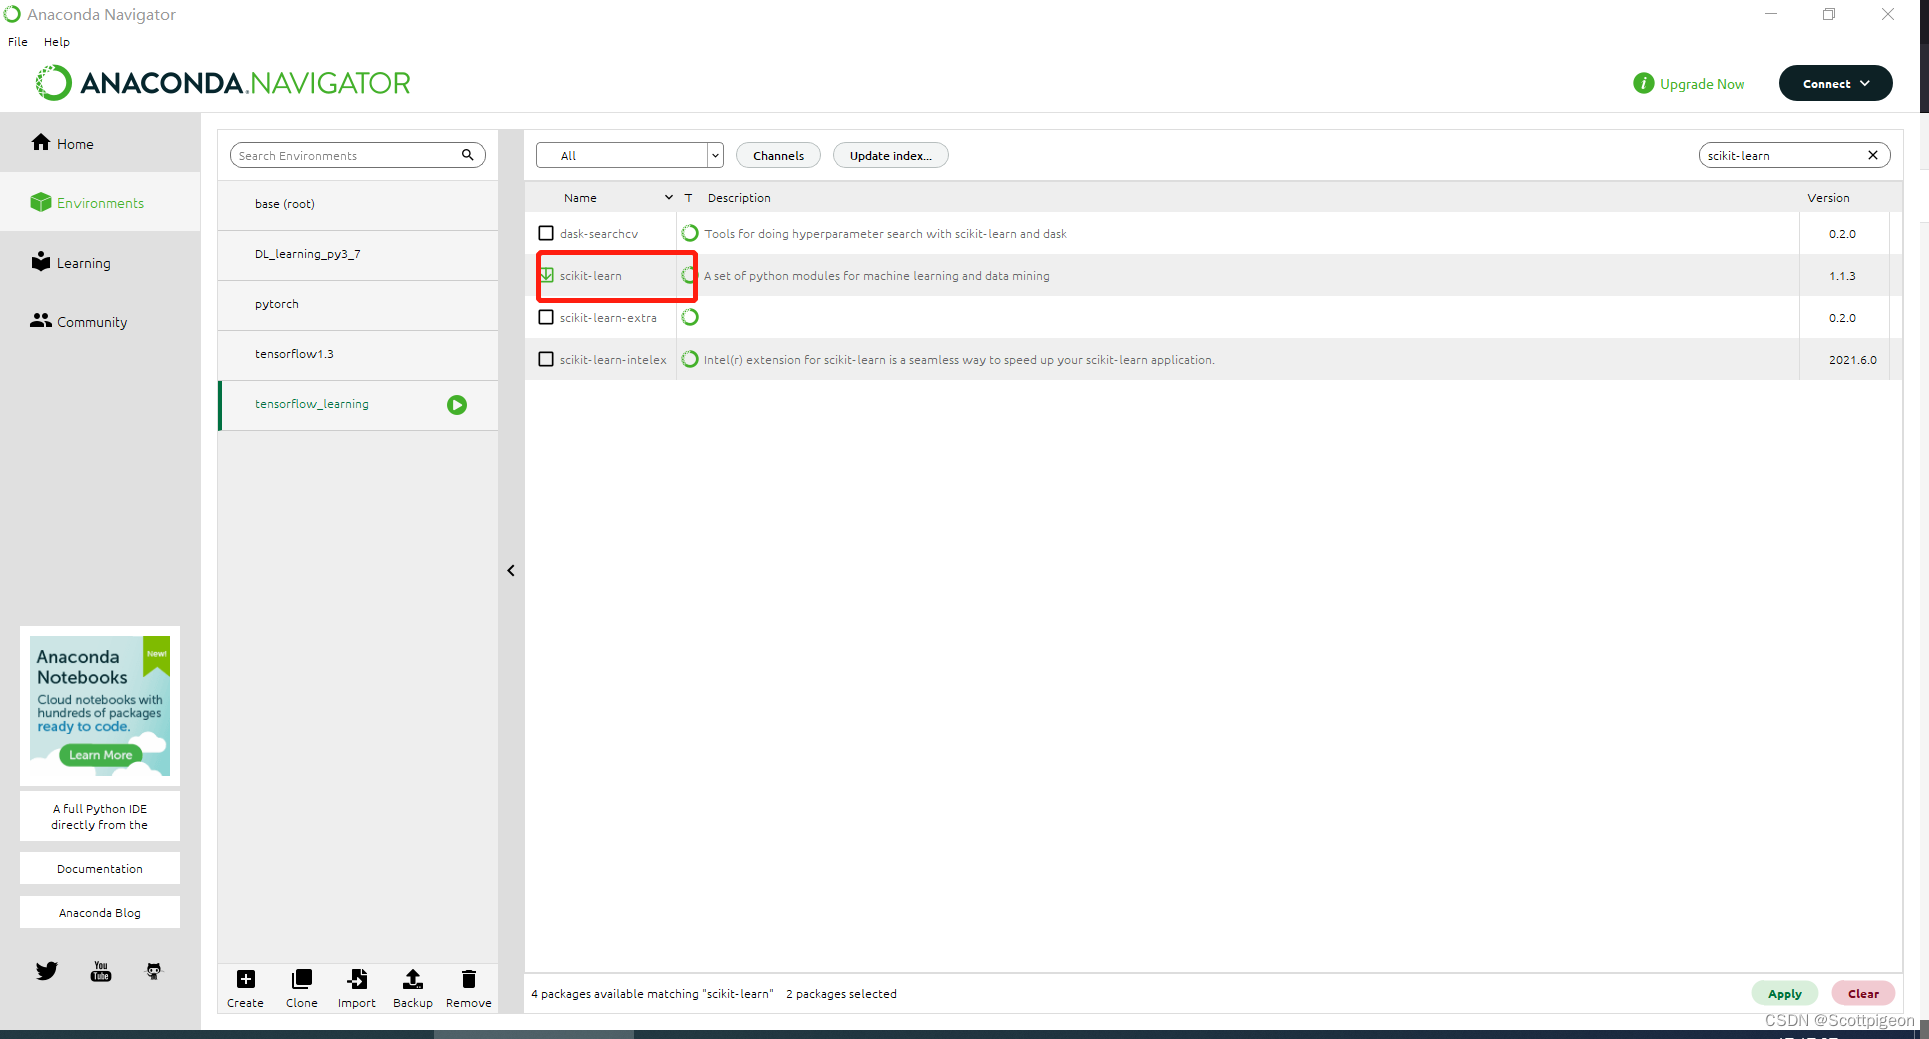Sort by the Name column header
Screen dimensions: 1929x1039
coord(580,198)
